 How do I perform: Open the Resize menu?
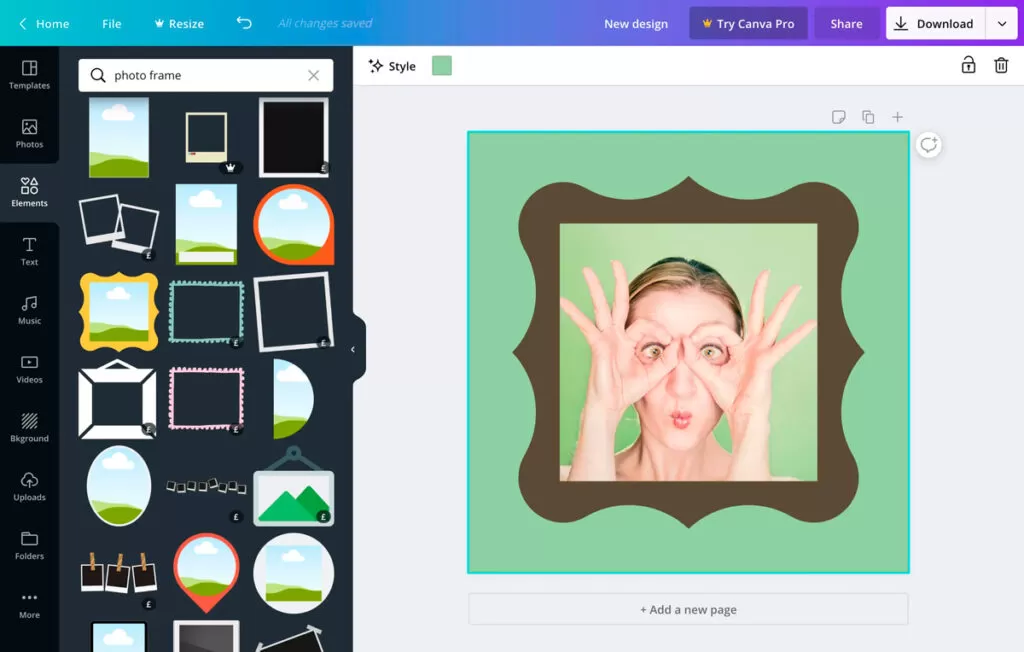179,24
